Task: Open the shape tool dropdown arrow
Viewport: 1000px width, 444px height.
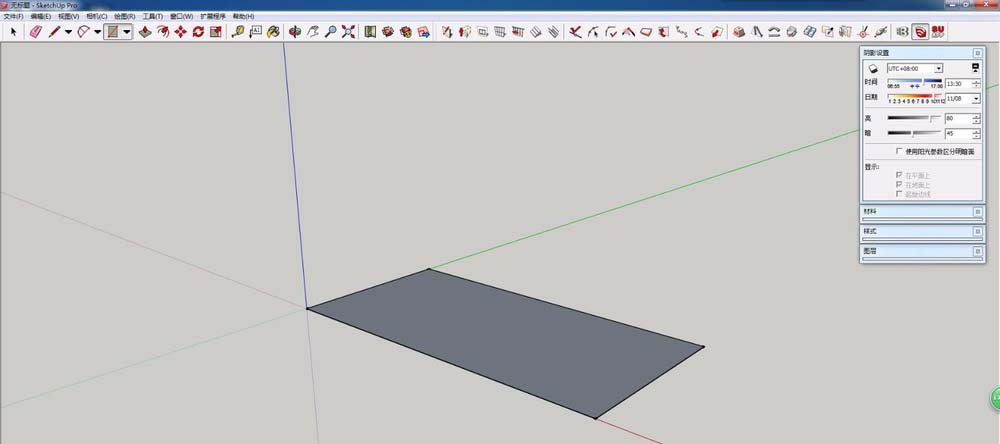Action: coord(127,32)
